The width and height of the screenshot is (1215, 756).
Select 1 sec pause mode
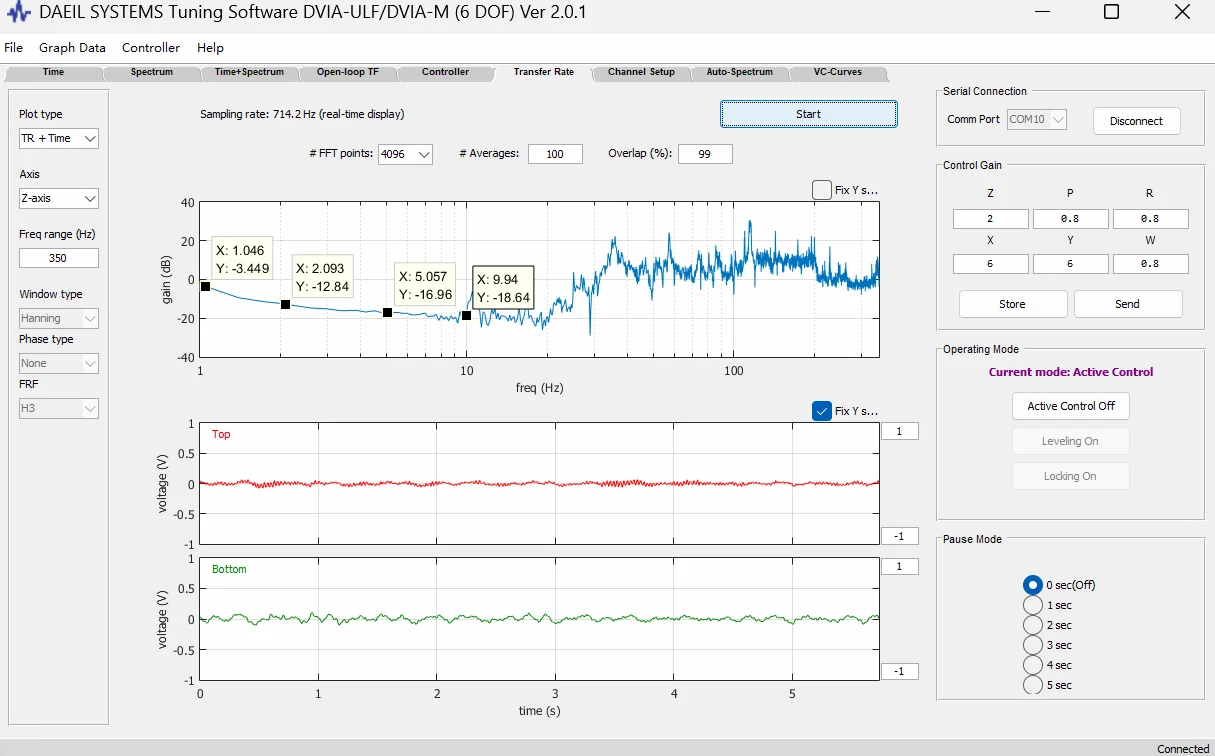coord(1048,605)
